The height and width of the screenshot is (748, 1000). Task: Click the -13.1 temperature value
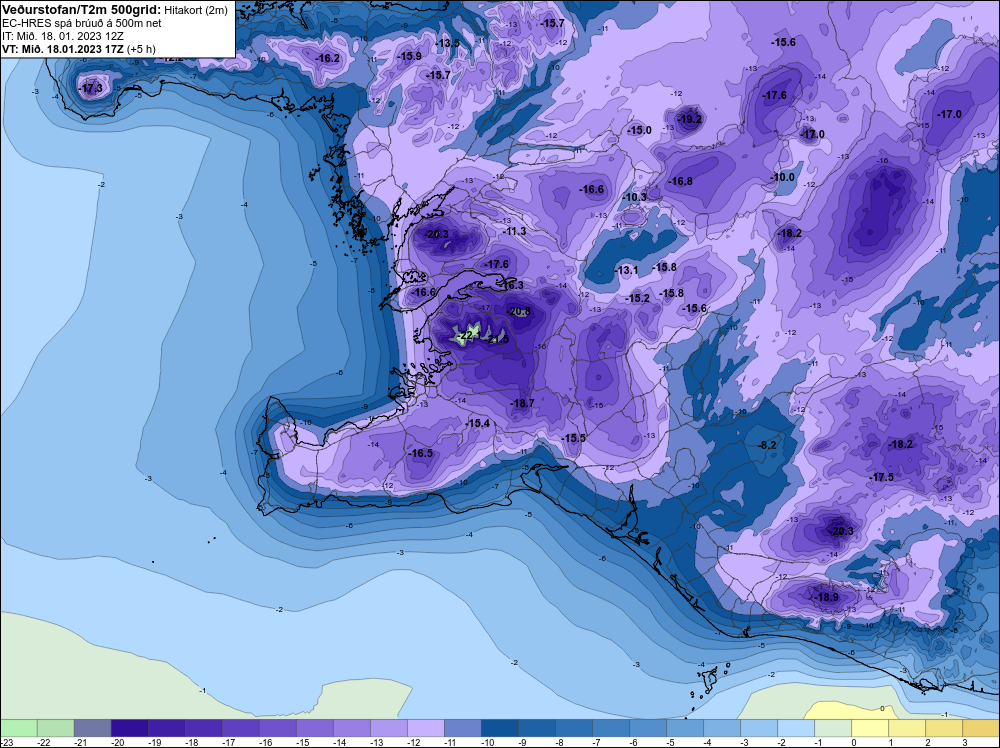click(x=627, y=270)
